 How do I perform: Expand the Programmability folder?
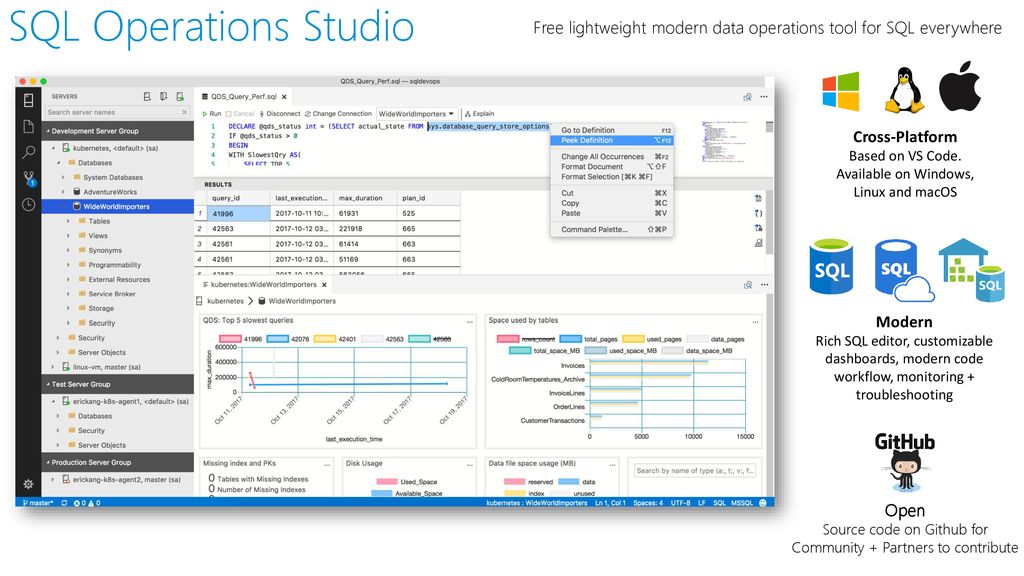(69, 264)
